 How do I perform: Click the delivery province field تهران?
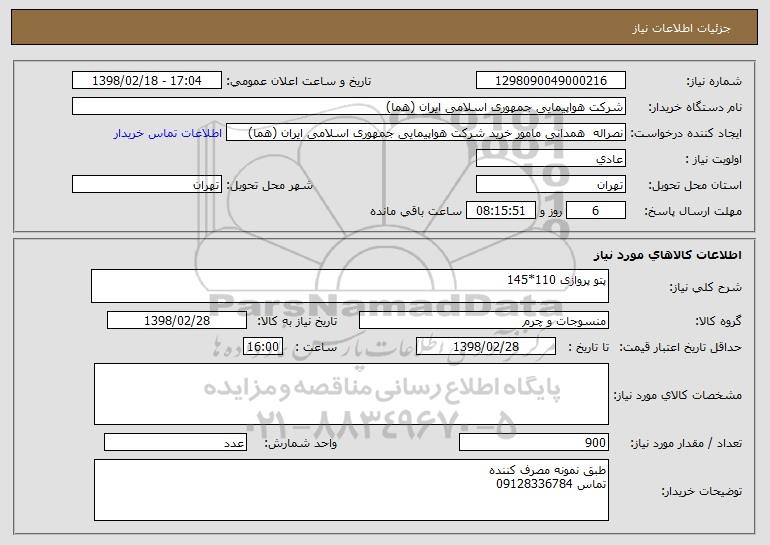click(550, 185)
